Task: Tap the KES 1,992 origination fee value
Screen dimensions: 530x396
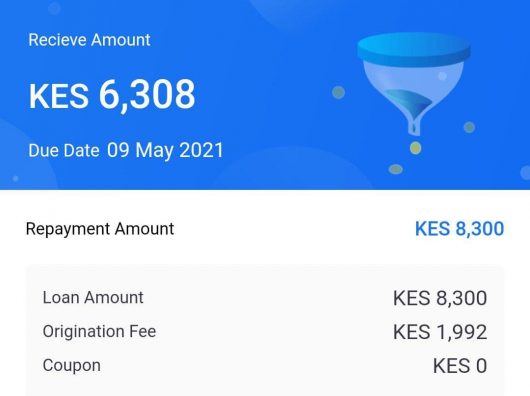Action: point(440,332)
